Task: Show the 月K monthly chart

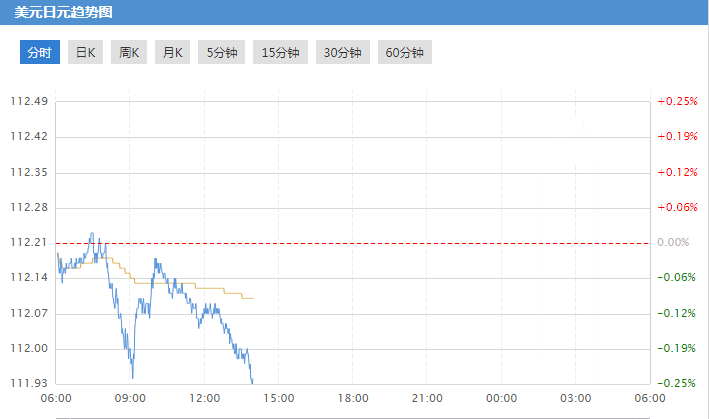Action: (x=172, y=53)
